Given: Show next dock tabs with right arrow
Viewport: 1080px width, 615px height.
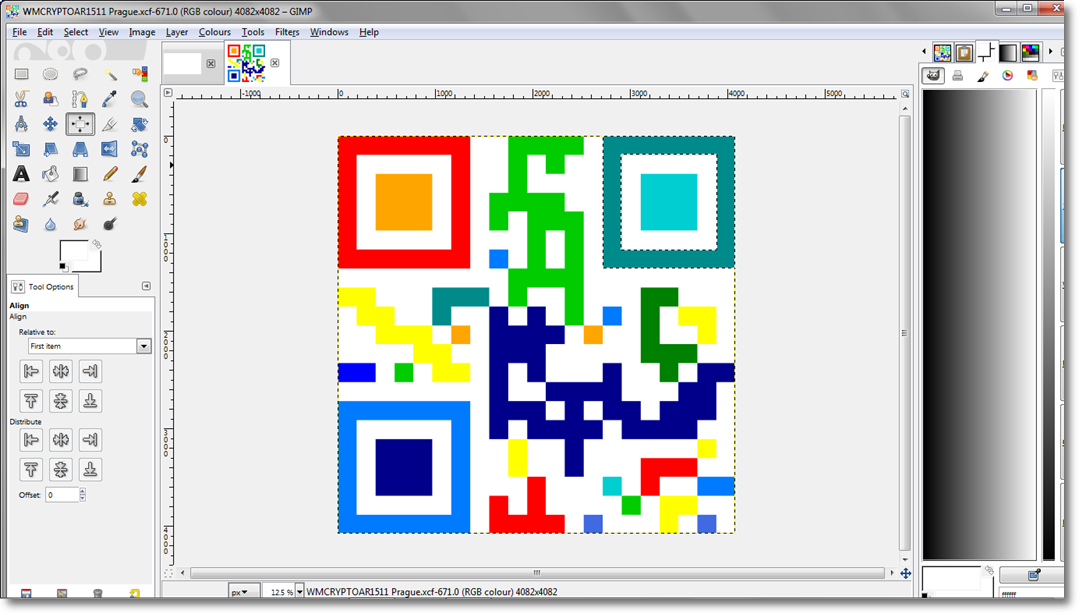Looking at the screenshot, I should click(1050, 52).
